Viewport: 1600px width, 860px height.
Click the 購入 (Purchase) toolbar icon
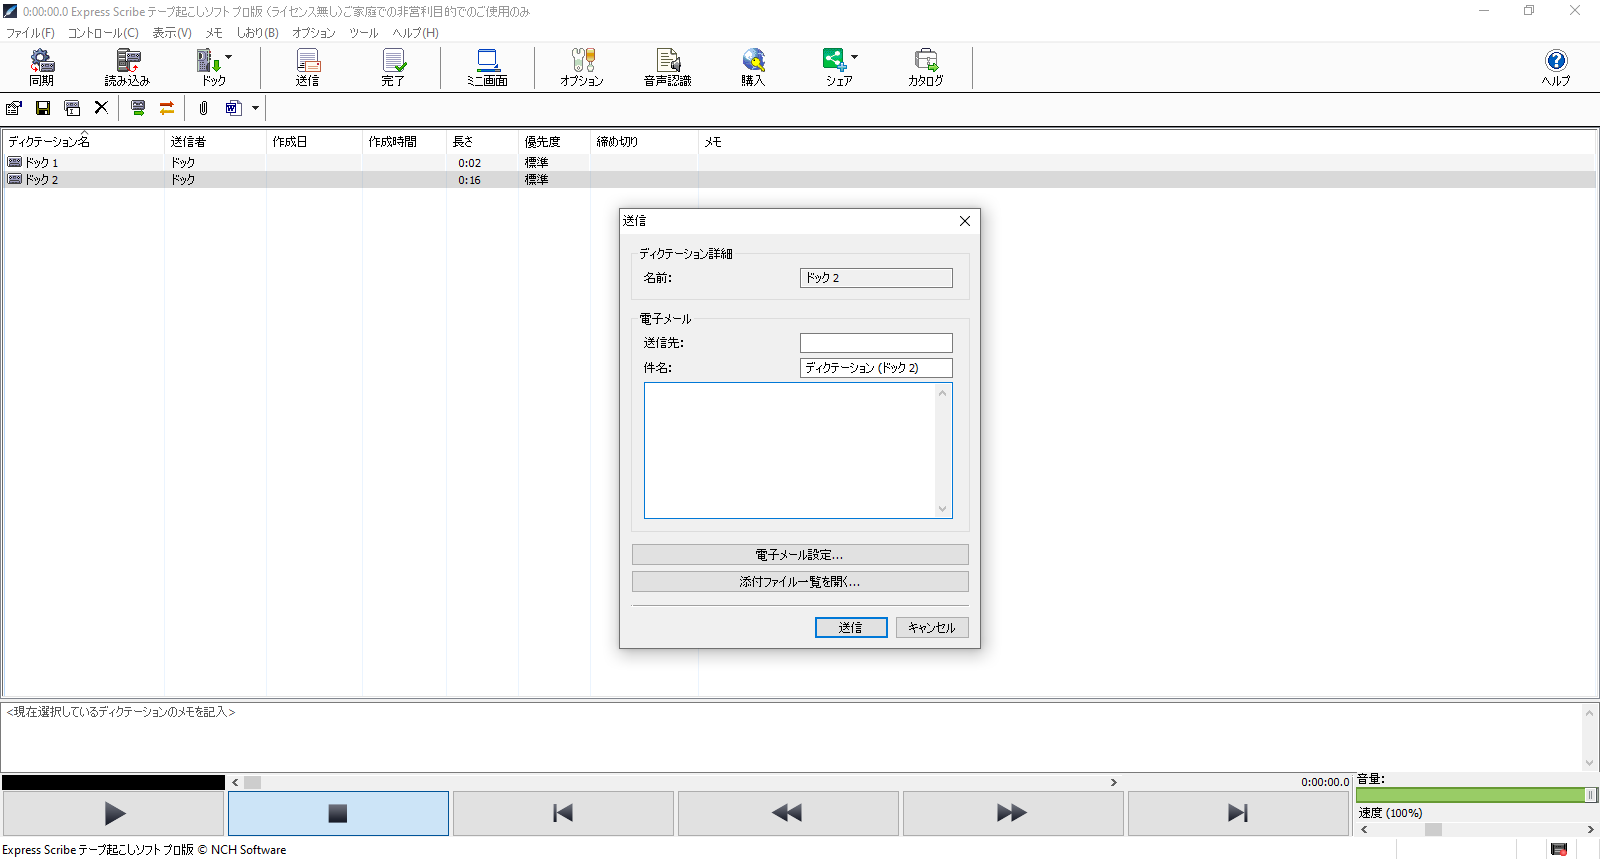(753, 67)
